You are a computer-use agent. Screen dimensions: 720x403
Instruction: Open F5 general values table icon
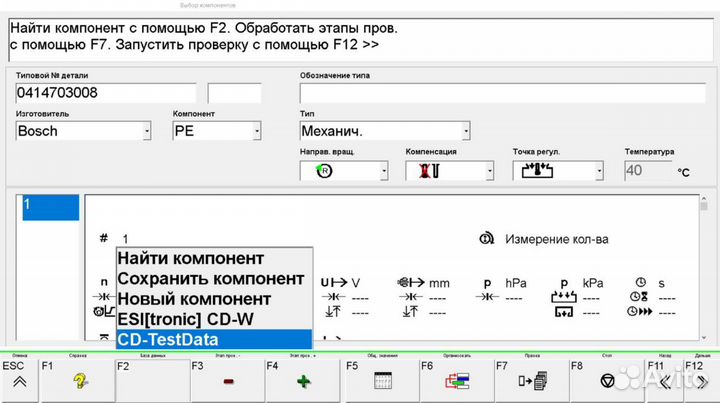click(382, 380)
